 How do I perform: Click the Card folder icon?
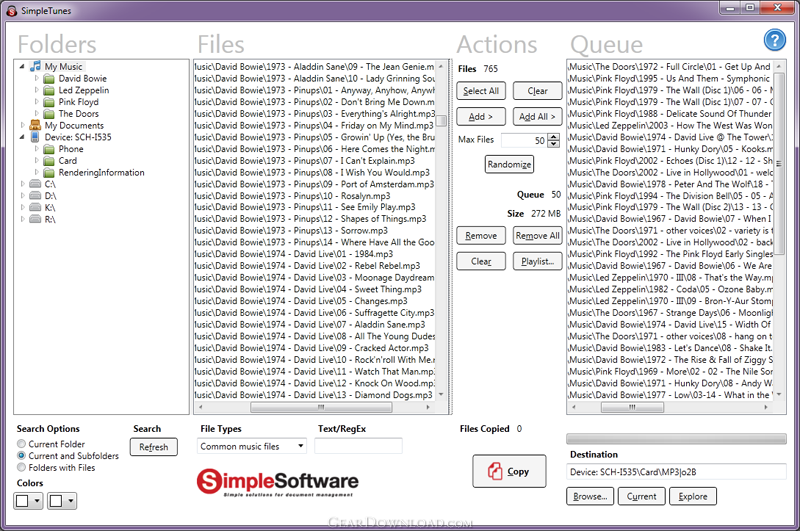49,161
